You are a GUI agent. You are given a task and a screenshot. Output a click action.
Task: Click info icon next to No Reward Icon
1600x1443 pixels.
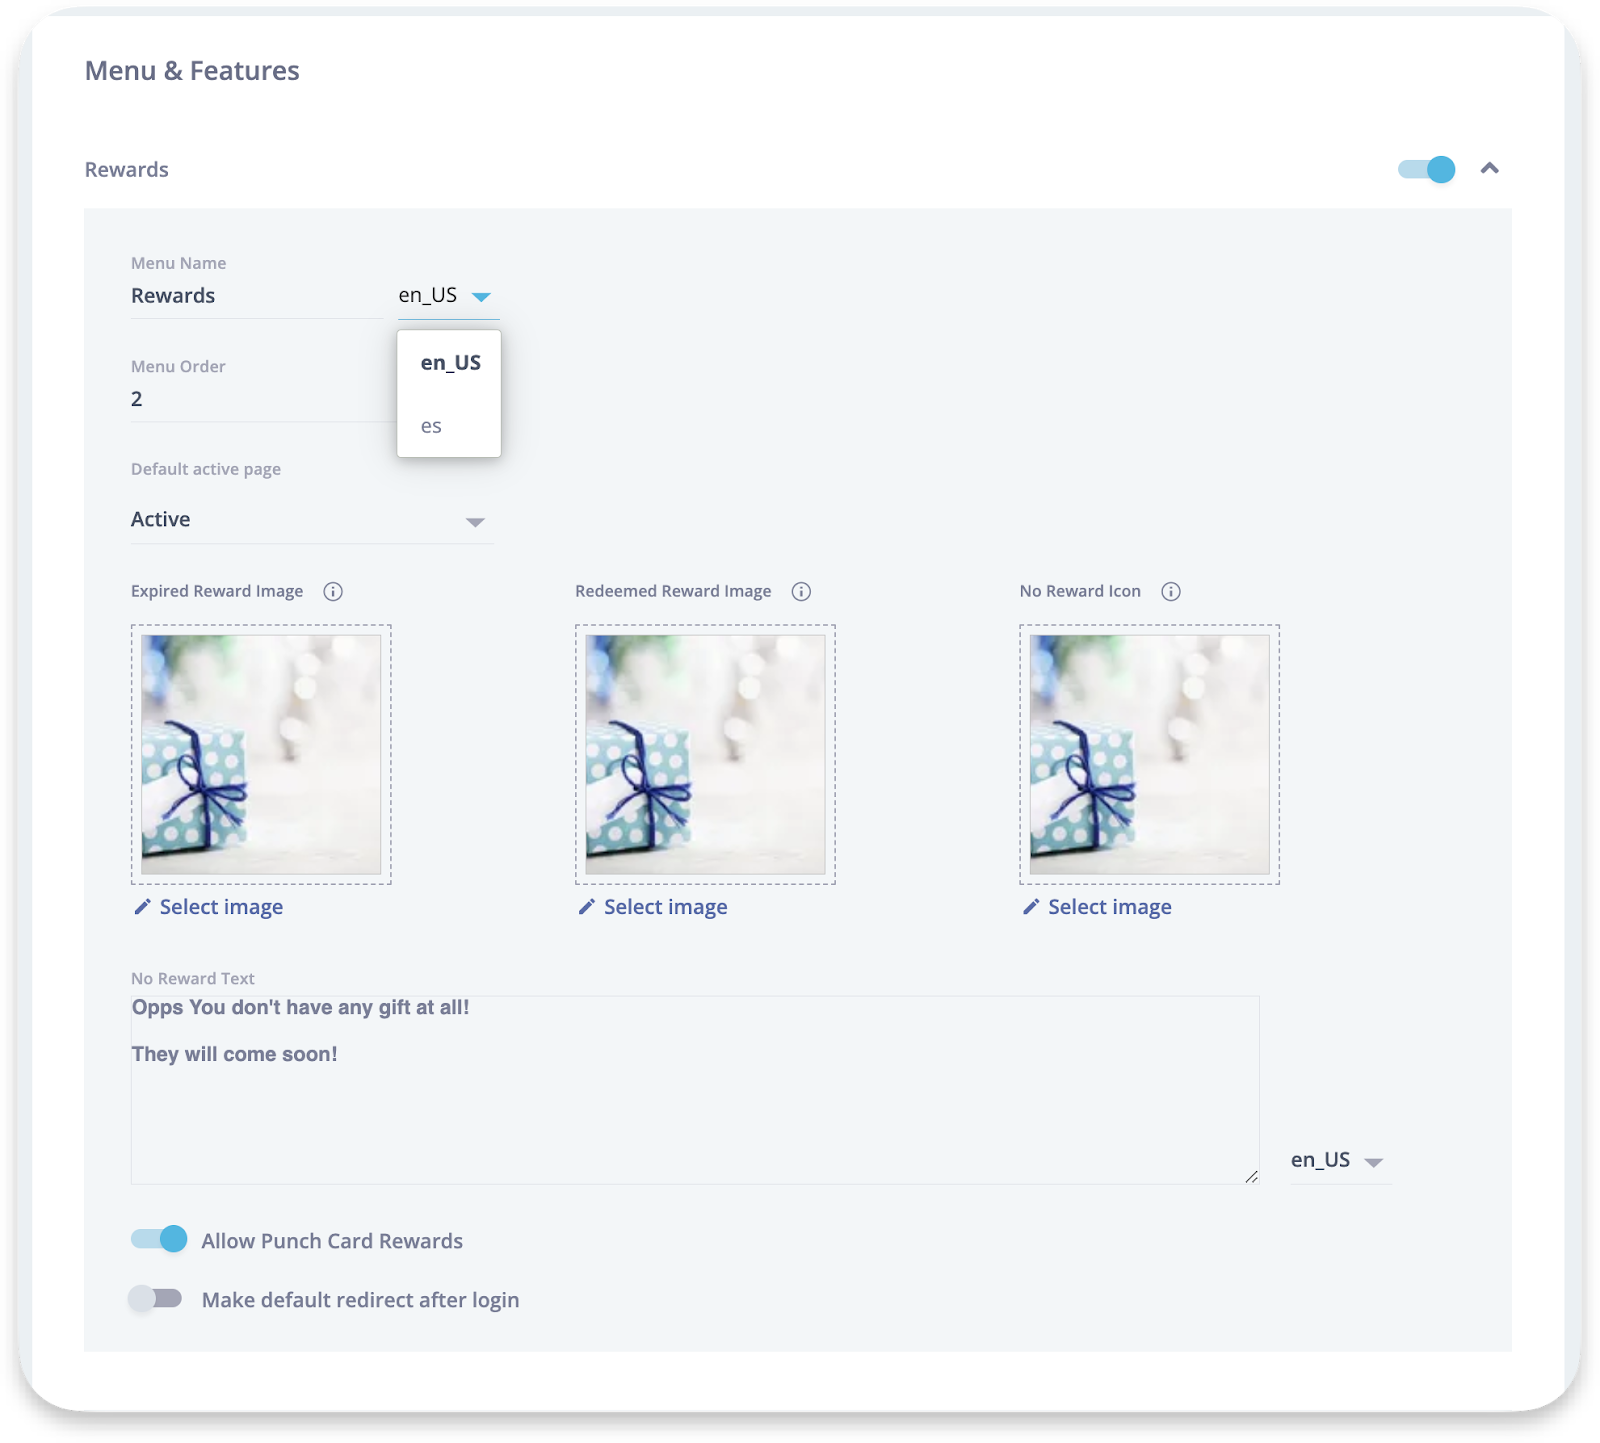pos(1171,591)
